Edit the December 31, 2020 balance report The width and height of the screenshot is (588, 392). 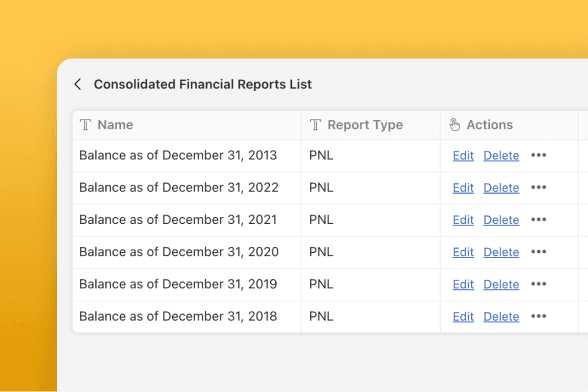click(x=463, y=252)
